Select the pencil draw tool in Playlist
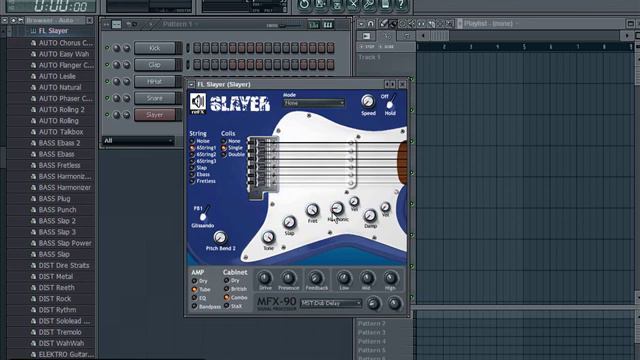 (x=383, y=24)
